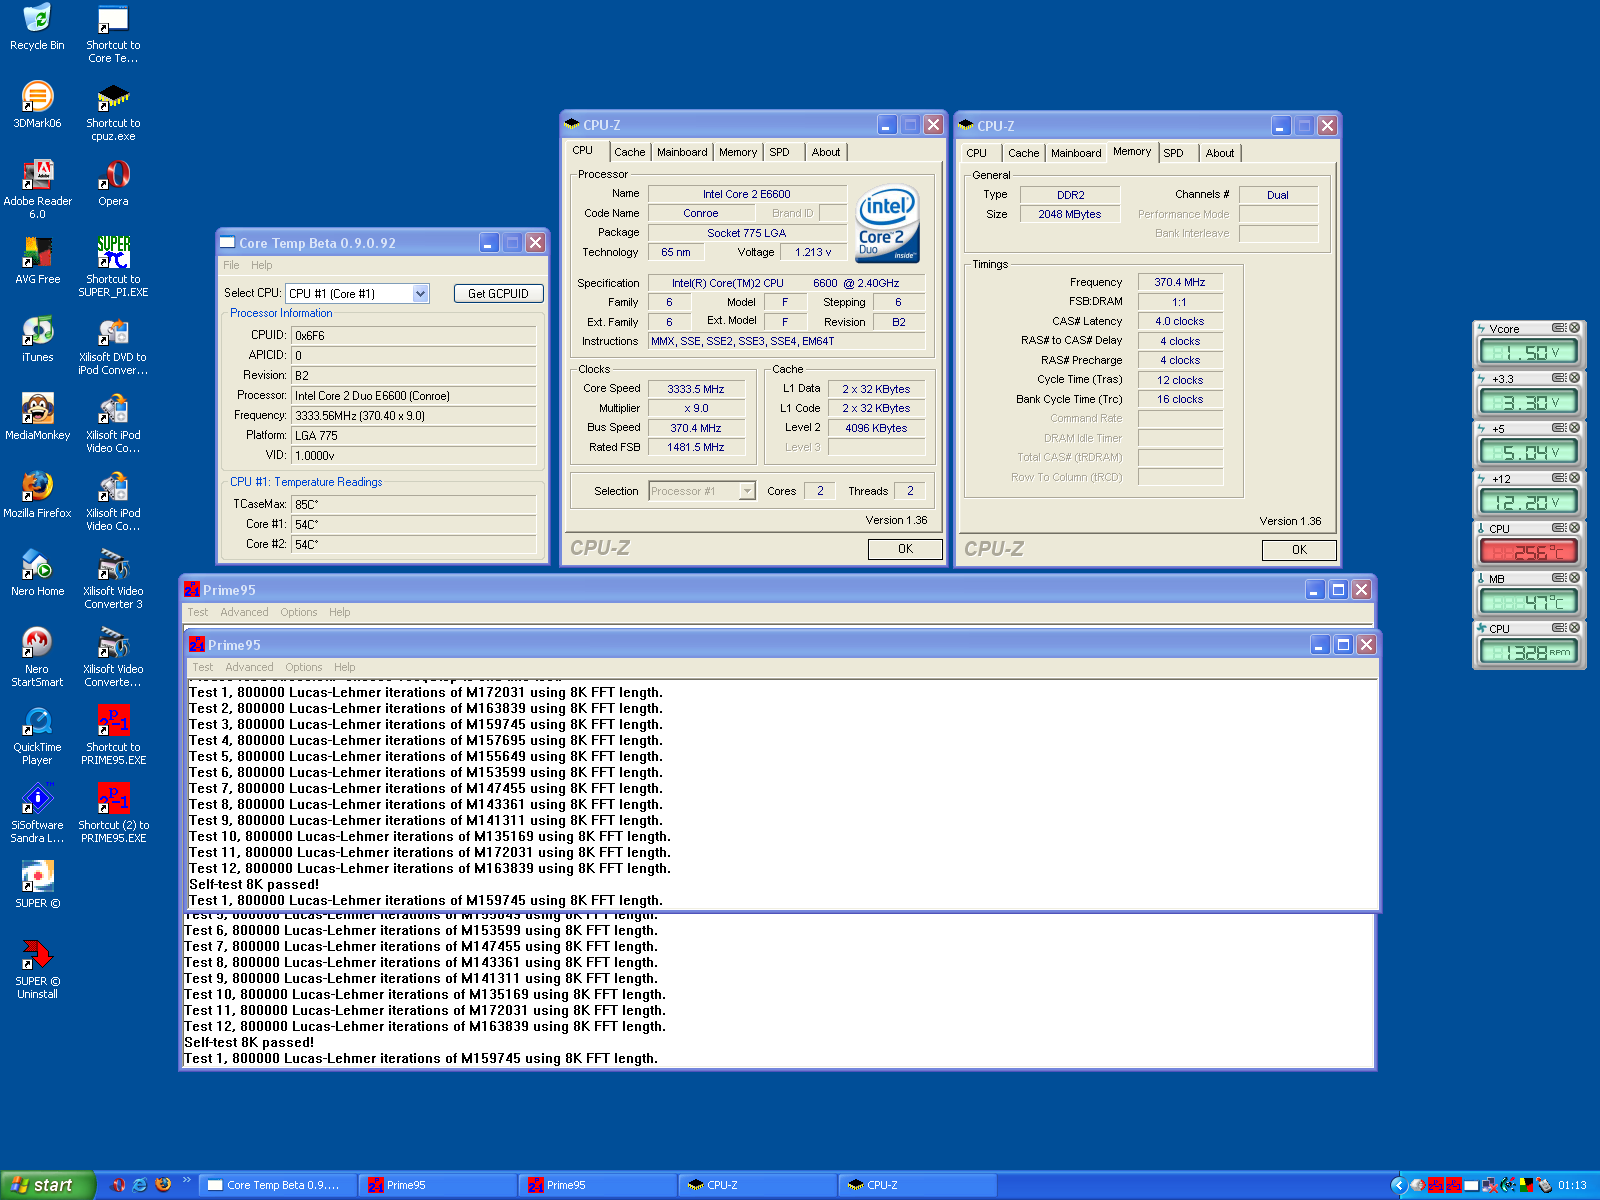The width and height of the screenshot is (1600, 1200).
Task: Expand quick launch overflow chevron on taskbar
Action: point(186,1182)
